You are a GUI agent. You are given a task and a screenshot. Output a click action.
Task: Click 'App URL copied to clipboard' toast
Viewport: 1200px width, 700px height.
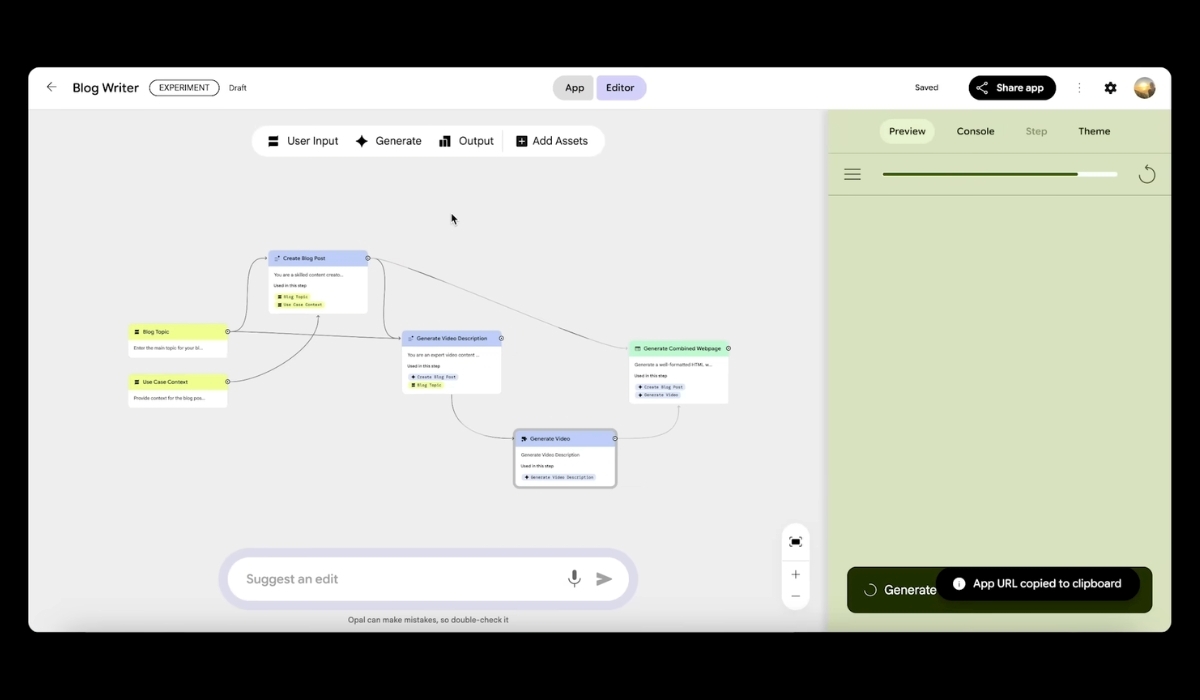point(1038,584)
